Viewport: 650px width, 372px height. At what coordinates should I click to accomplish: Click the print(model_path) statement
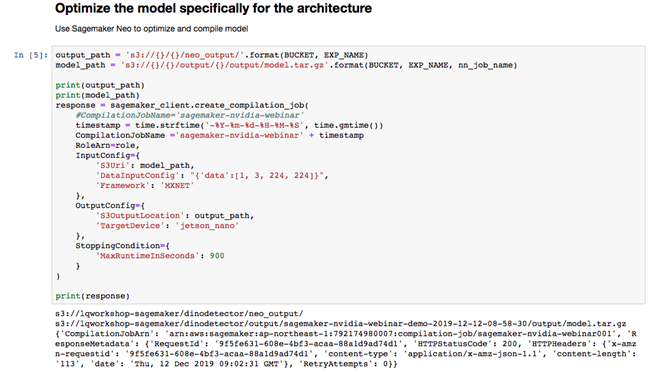coord(97,95)
